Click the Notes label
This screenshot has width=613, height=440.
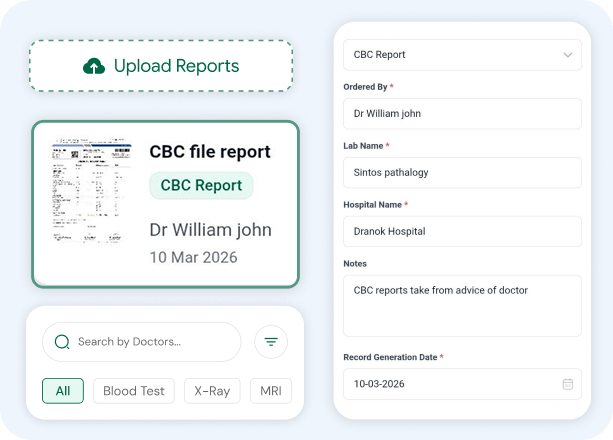click(355, 264)
